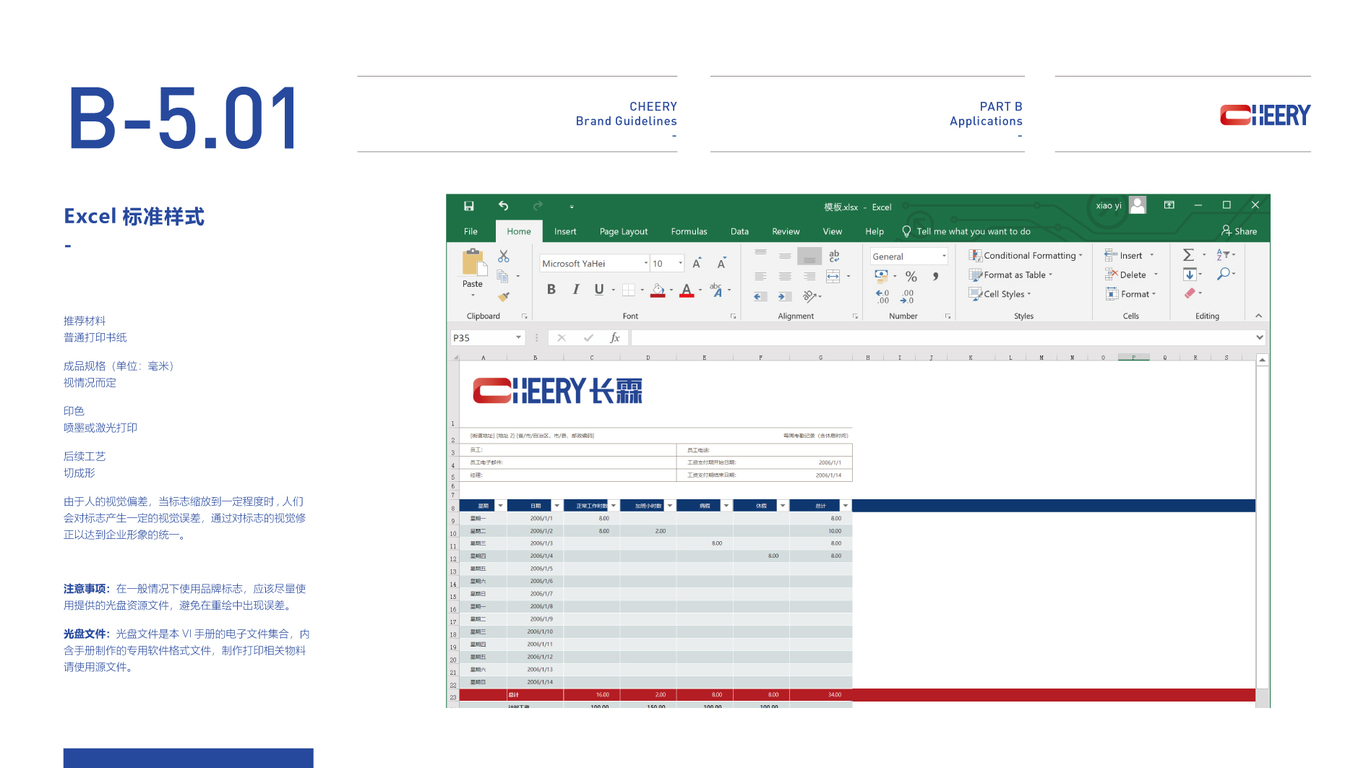Viewport: 1366px width, 768px height.
Task: Switch to the Formulas tab
Action: [689, 231]
